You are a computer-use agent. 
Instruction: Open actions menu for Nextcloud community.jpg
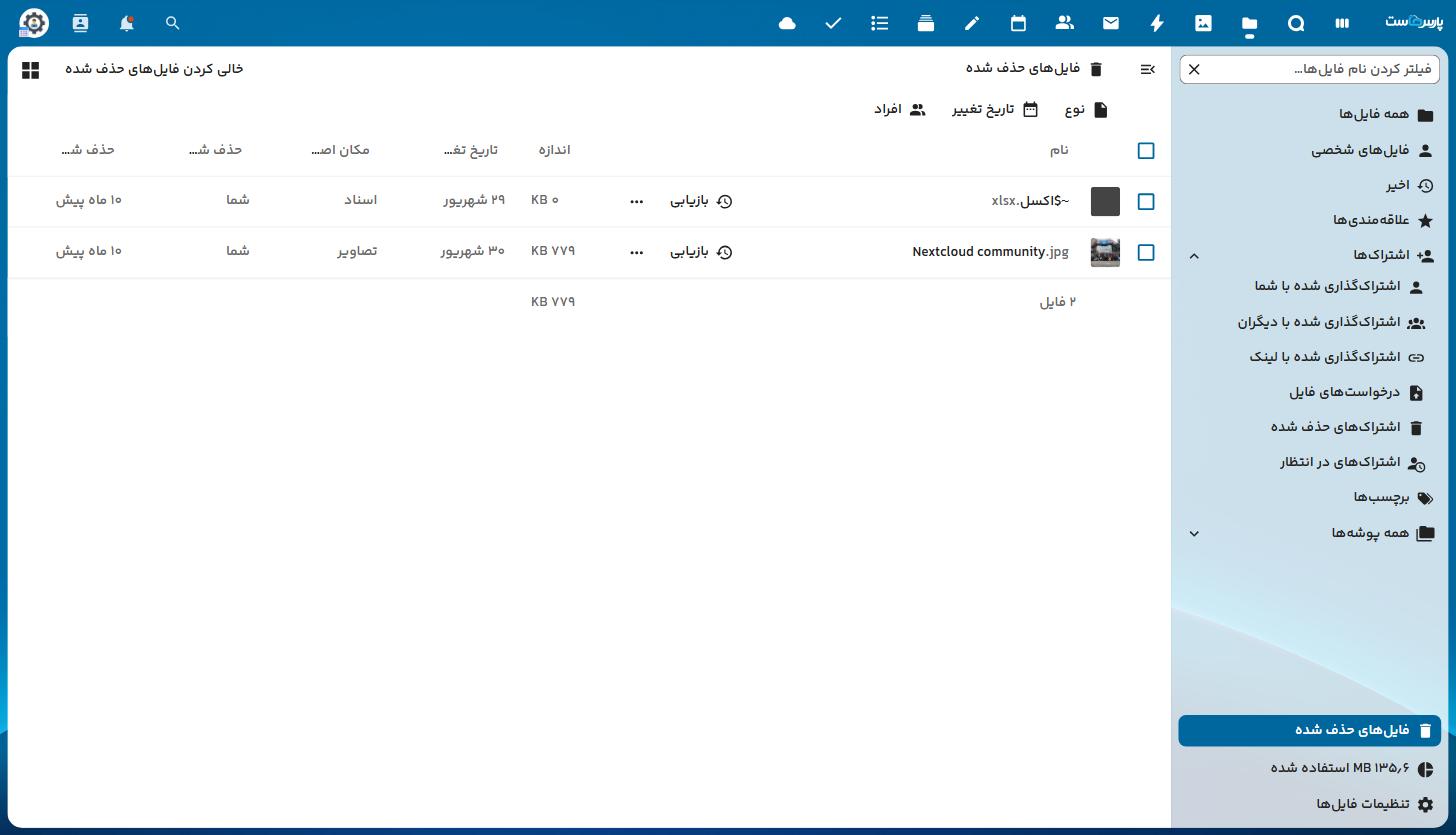pyautogui.click(x=636, y=253)
